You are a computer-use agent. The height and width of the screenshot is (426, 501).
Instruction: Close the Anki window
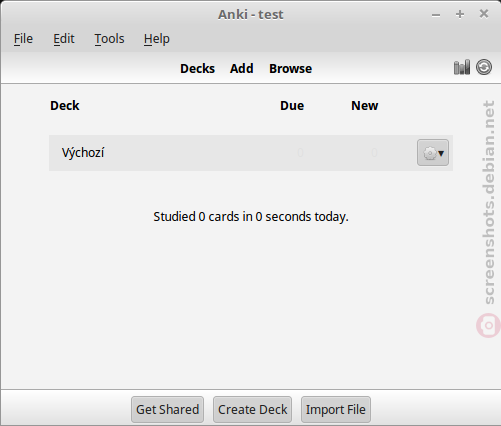click(484, 14)
